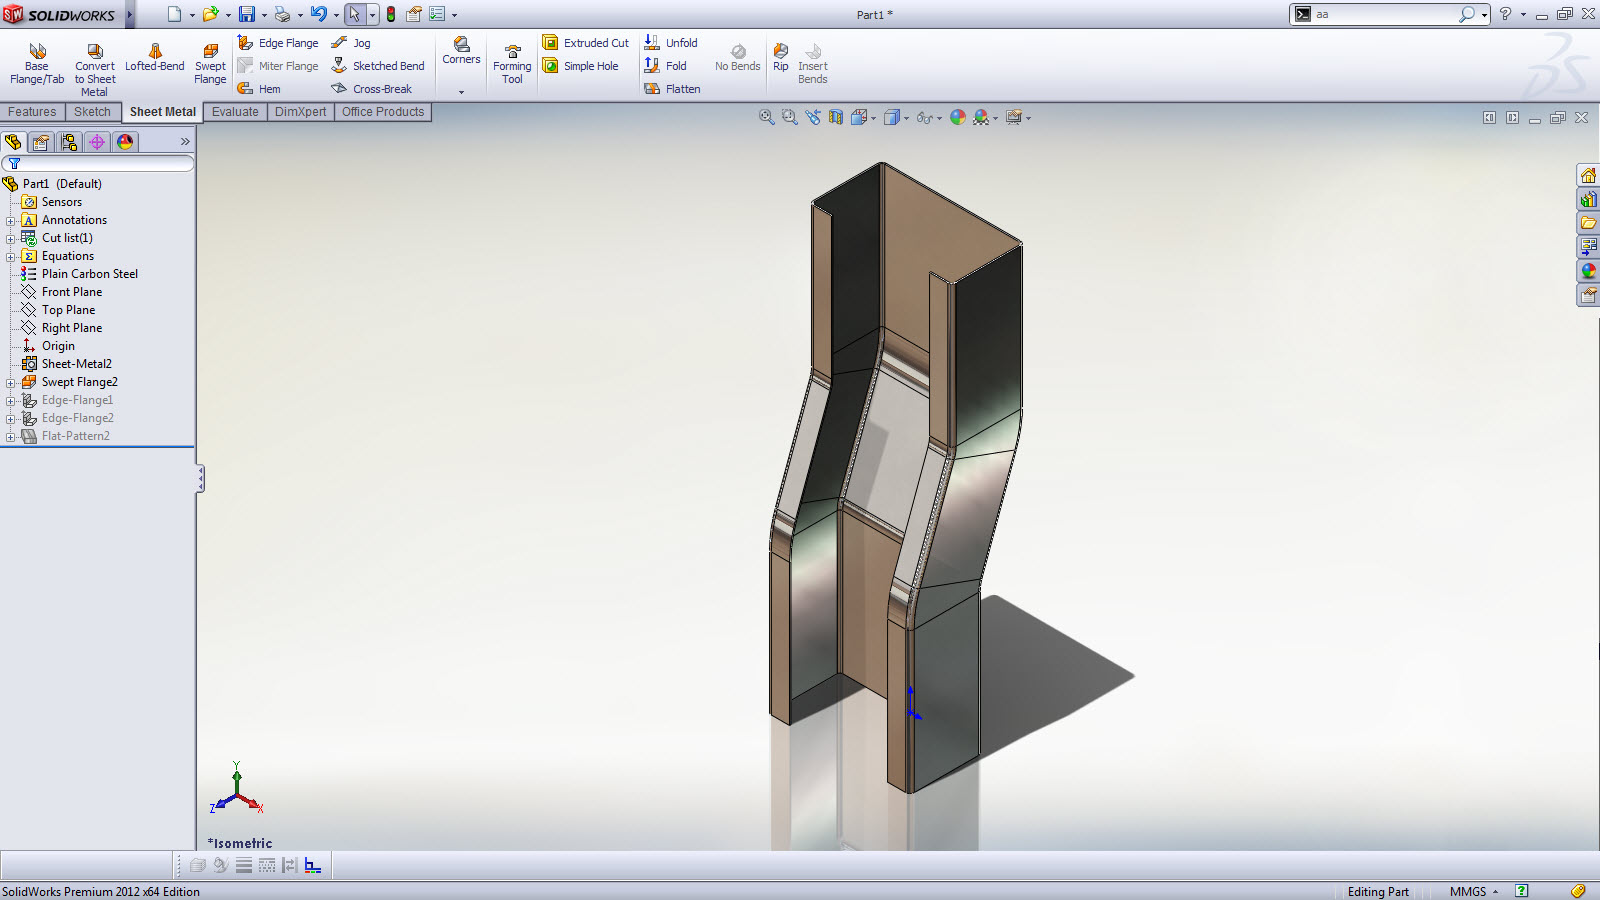Expand the Swept Flange2 tree node
Screen dimensions: 1600x900
click(11, 382)
